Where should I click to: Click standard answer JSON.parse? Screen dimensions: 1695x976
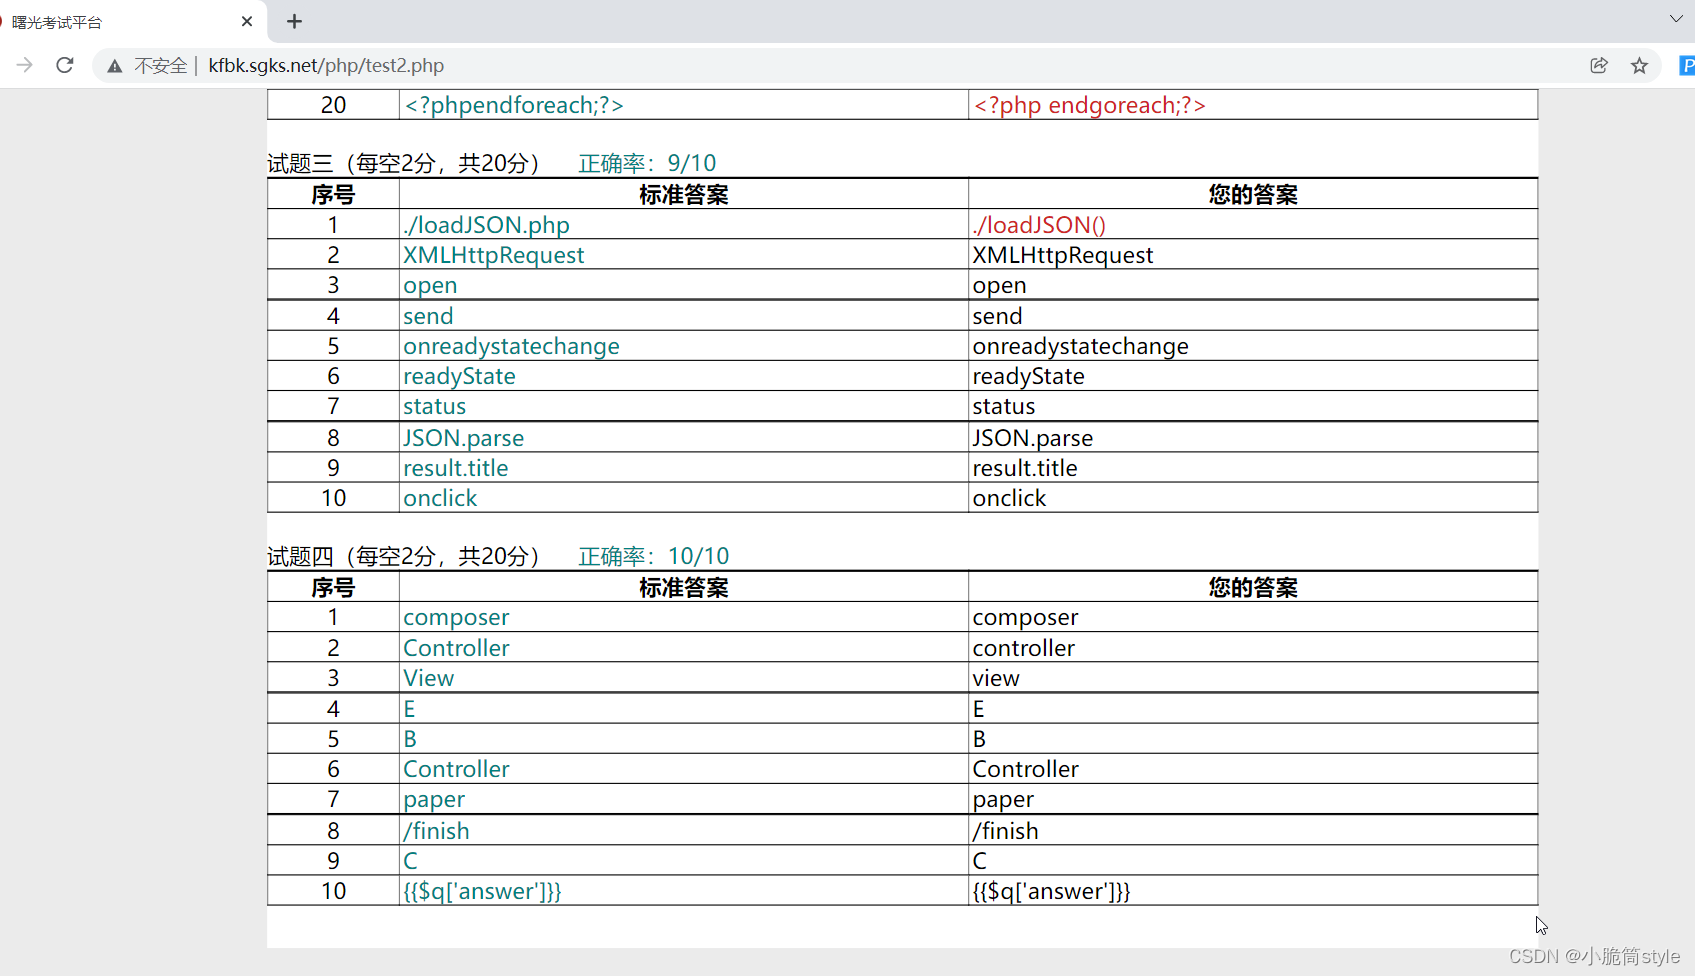[x=463, y=438]
